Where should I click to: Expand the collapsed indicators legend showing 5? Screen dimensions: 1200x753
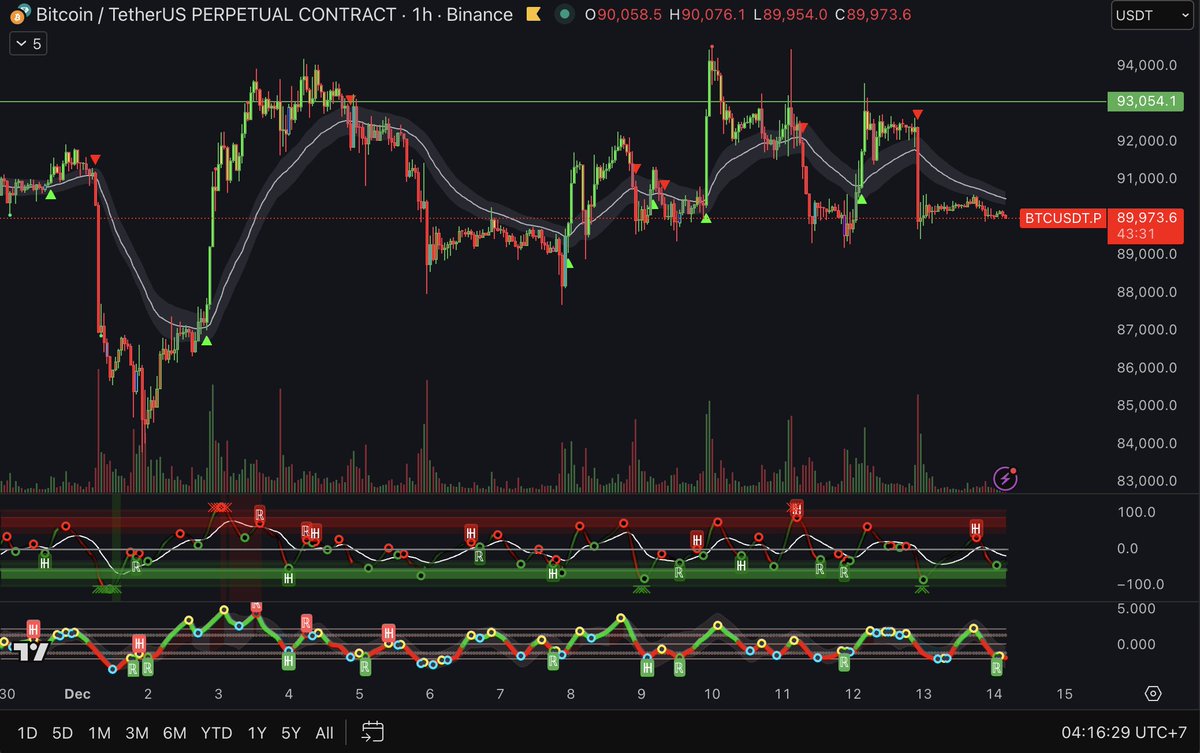coord(28,44)
